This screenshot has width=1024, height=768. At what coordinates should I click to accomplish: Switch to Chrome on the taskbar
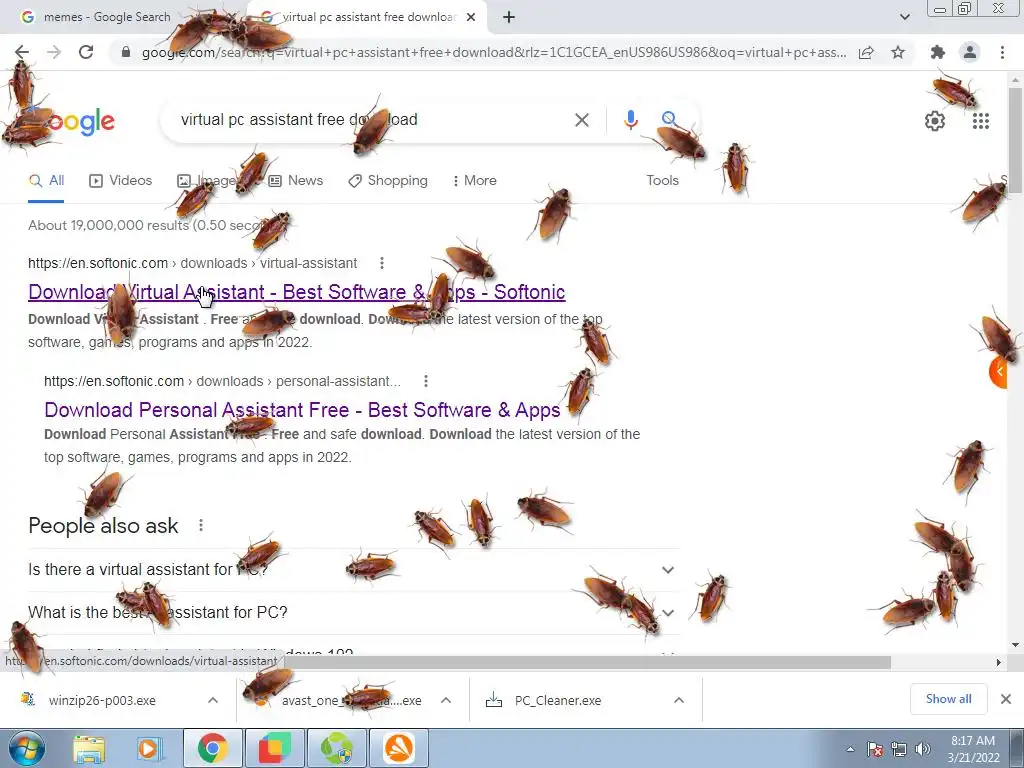point(213,748)
